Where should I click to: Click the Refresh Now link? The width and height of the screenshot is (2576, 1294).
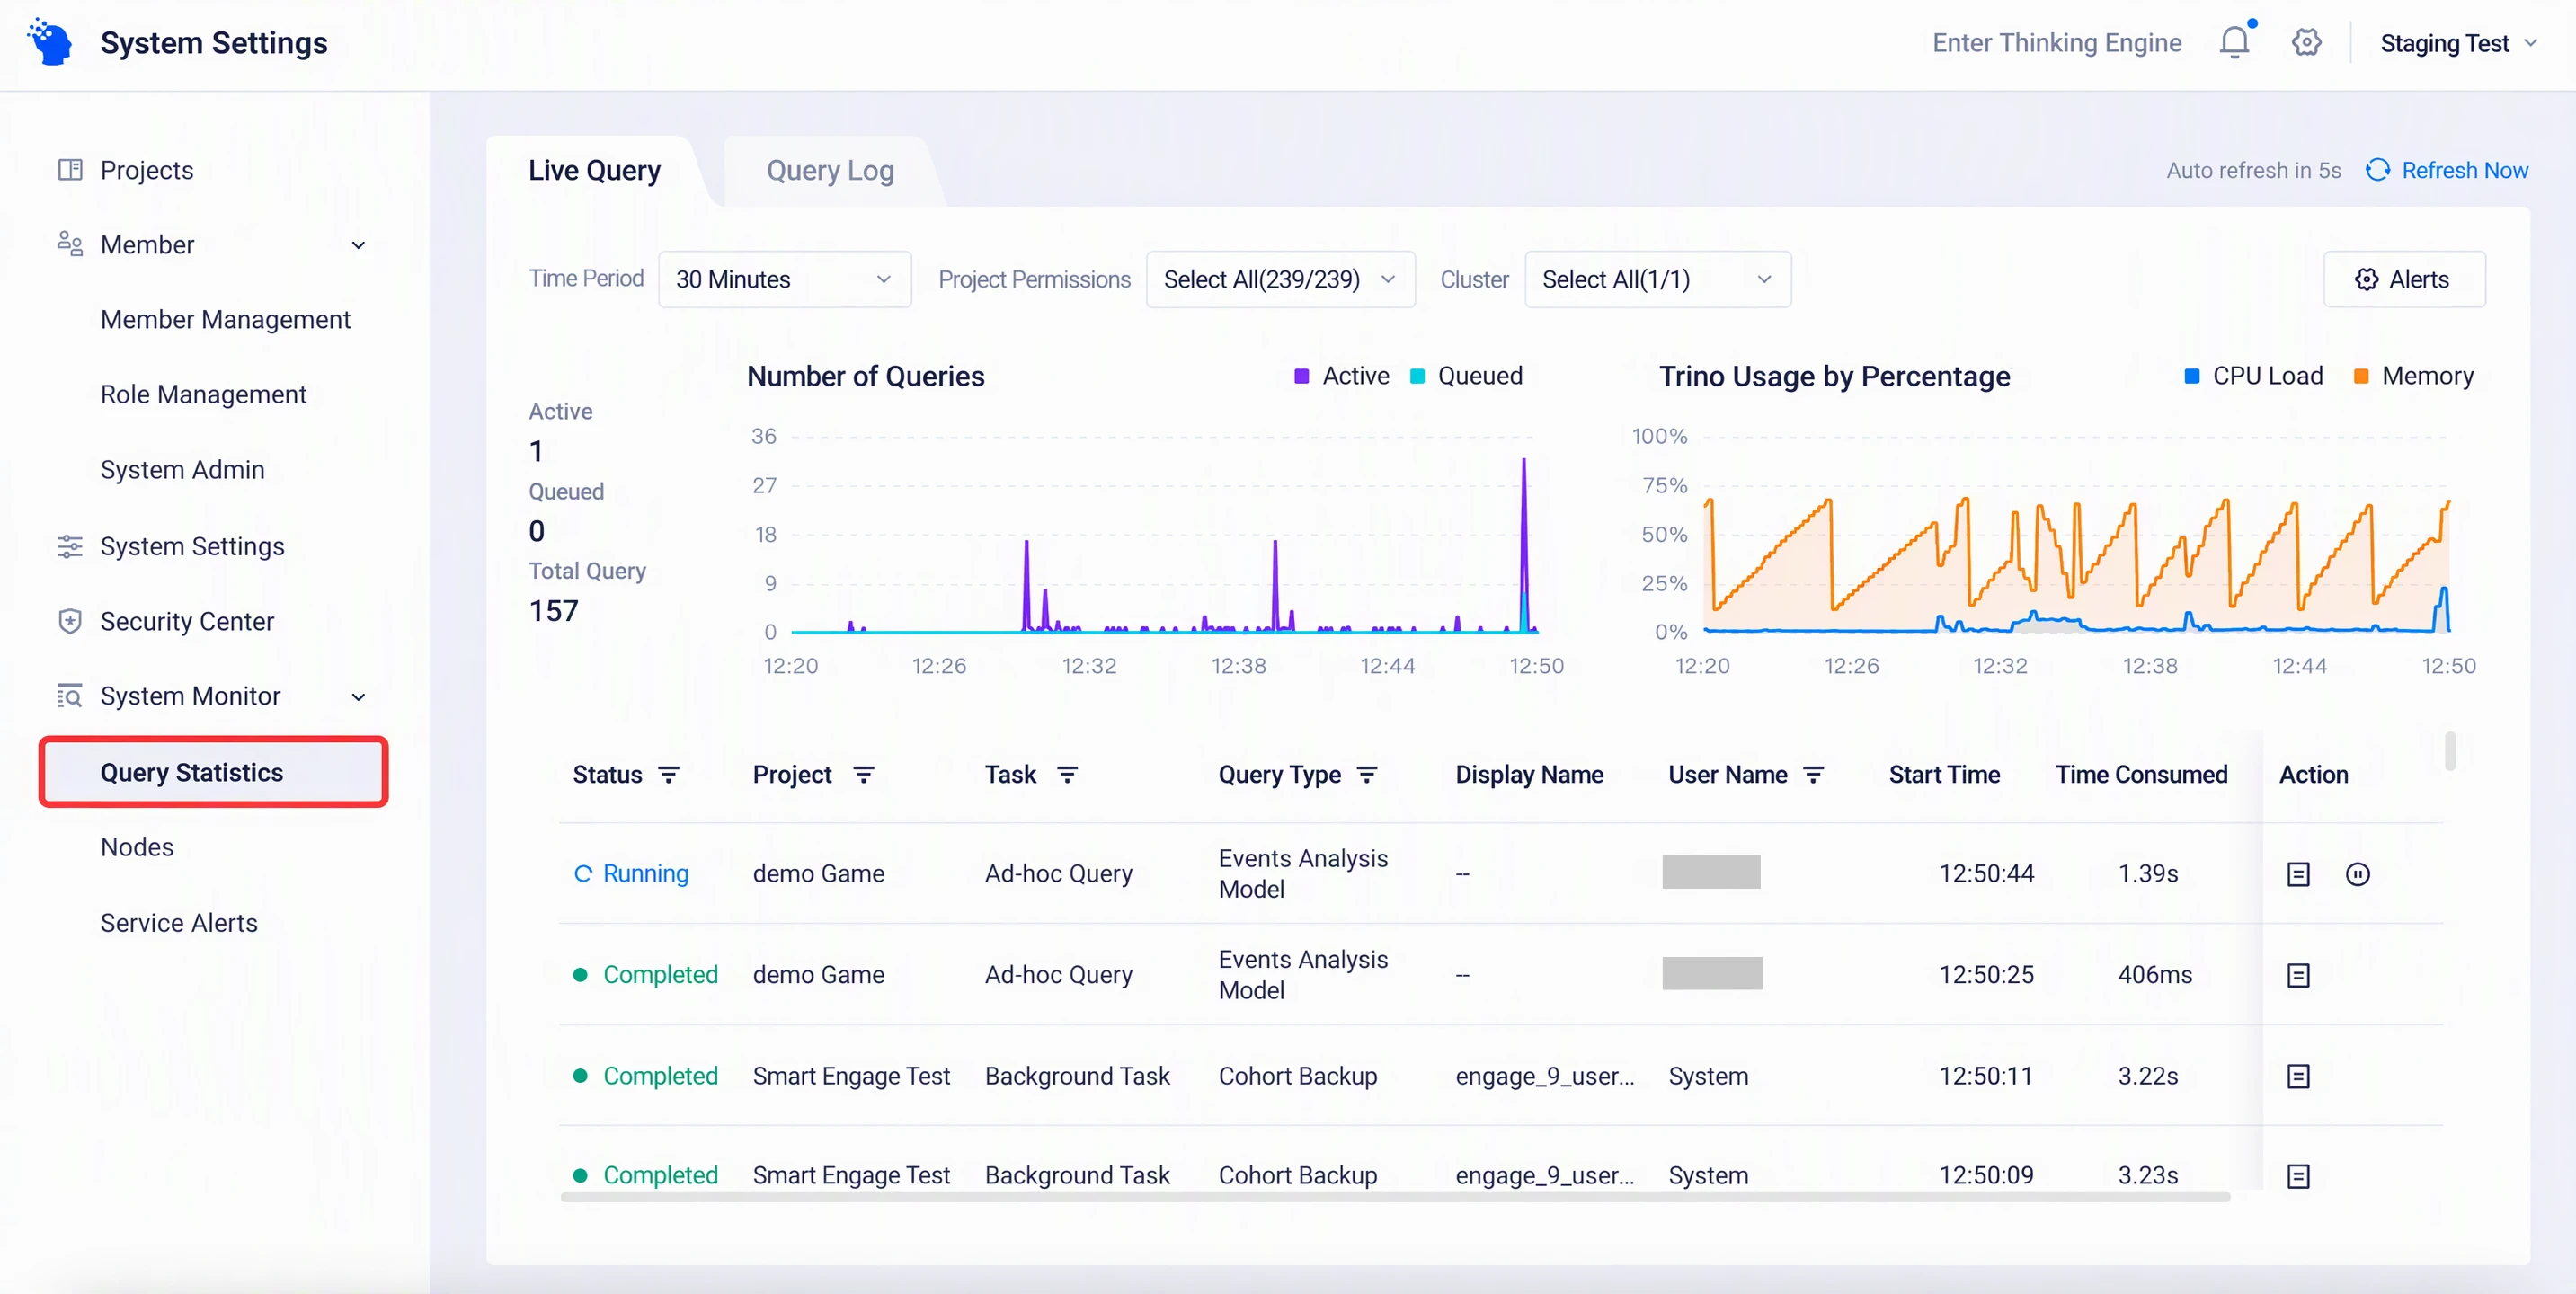click(x=2464, y=170)
